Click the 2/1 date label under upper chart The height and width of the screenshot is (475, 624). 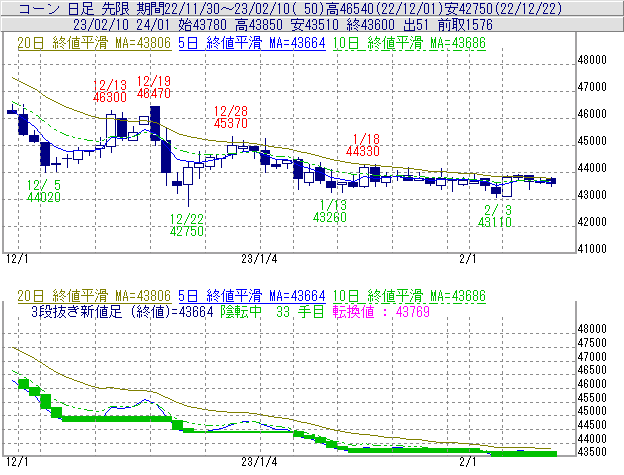point(468,259)
